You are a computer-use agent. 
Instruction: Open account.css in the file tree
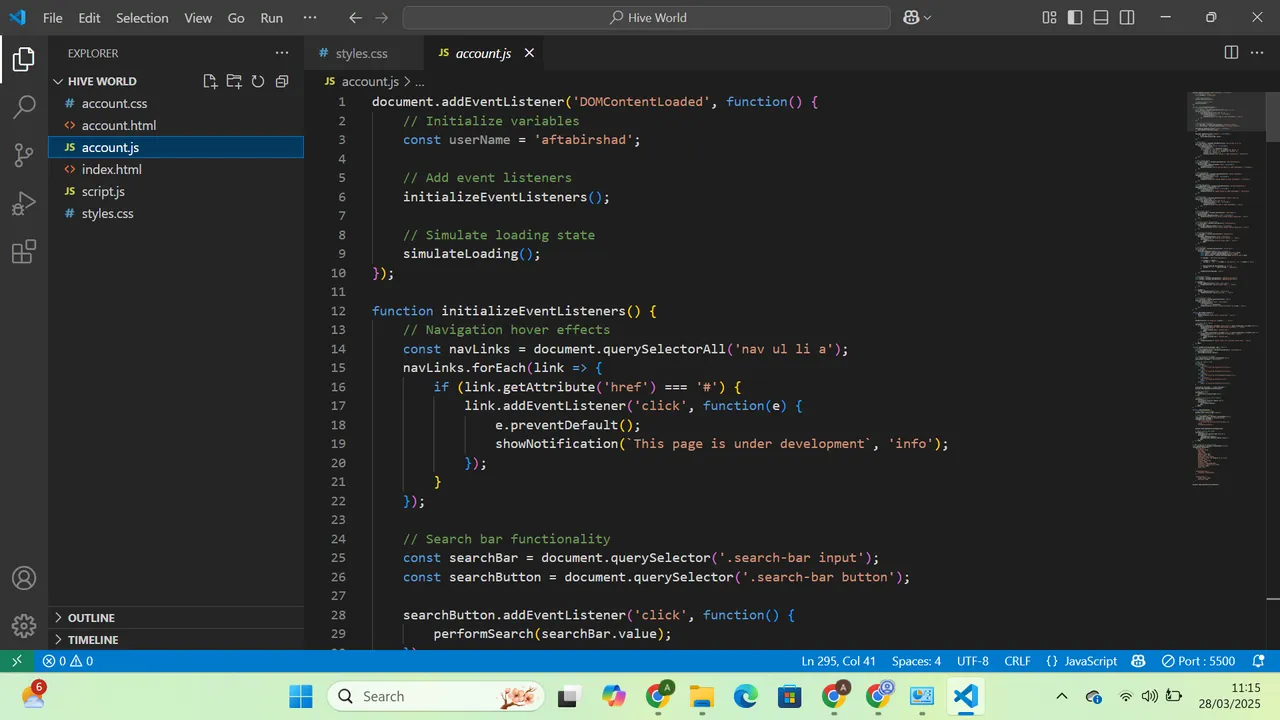(176, 103)
